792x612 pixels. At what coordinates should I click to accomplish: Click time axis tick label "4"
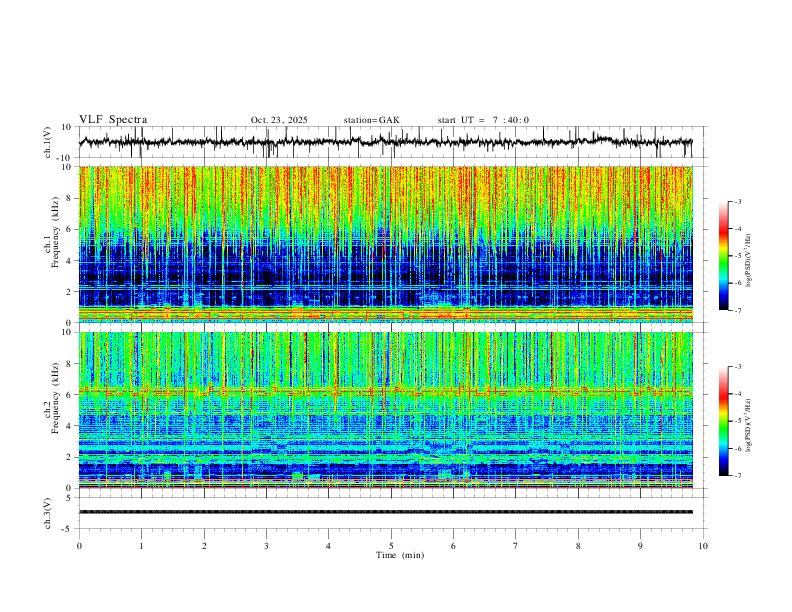click(328, 546)
